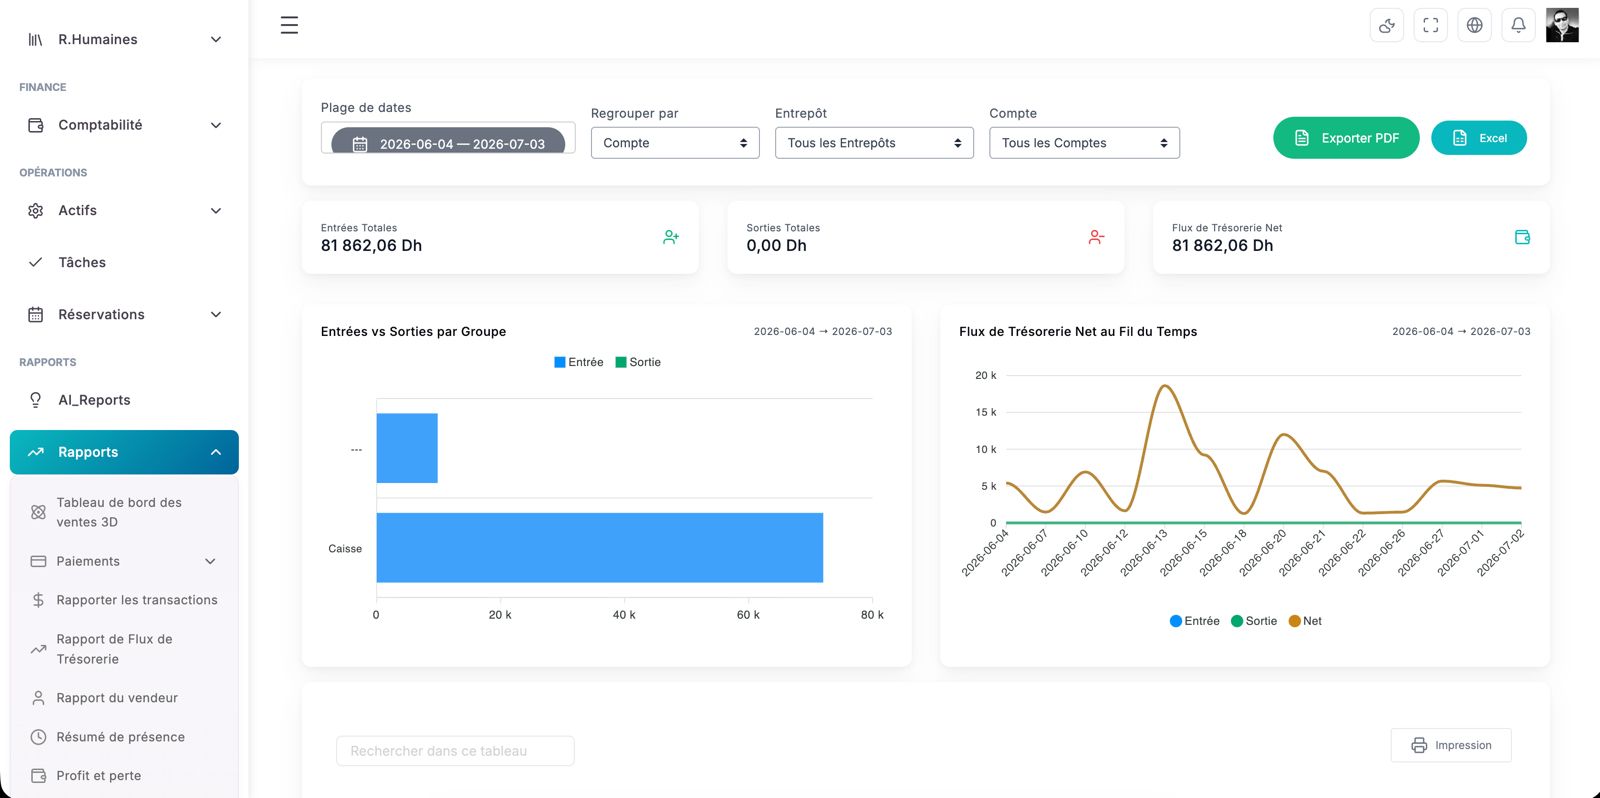Click Tâches checkmark icon
This screenshot has height=798, width=1600.
point(36,262)
